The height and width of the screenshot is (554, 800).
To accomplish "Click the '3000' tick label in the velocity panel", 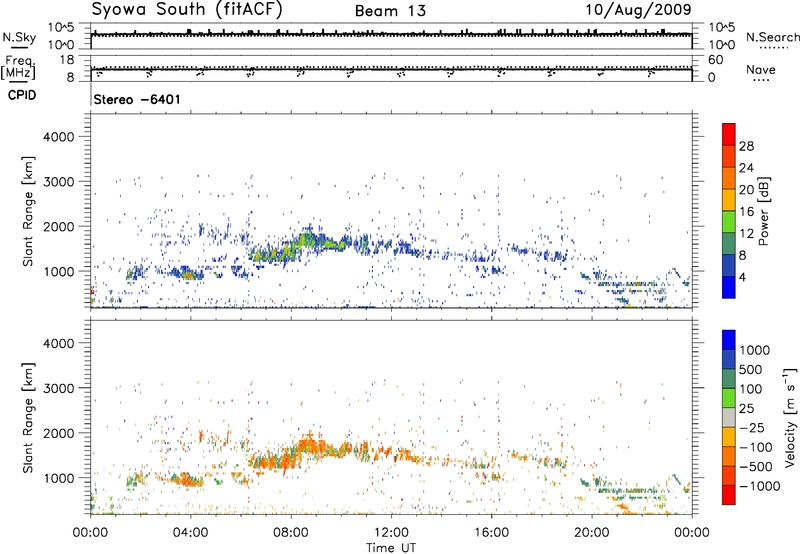I will [58, 388].
